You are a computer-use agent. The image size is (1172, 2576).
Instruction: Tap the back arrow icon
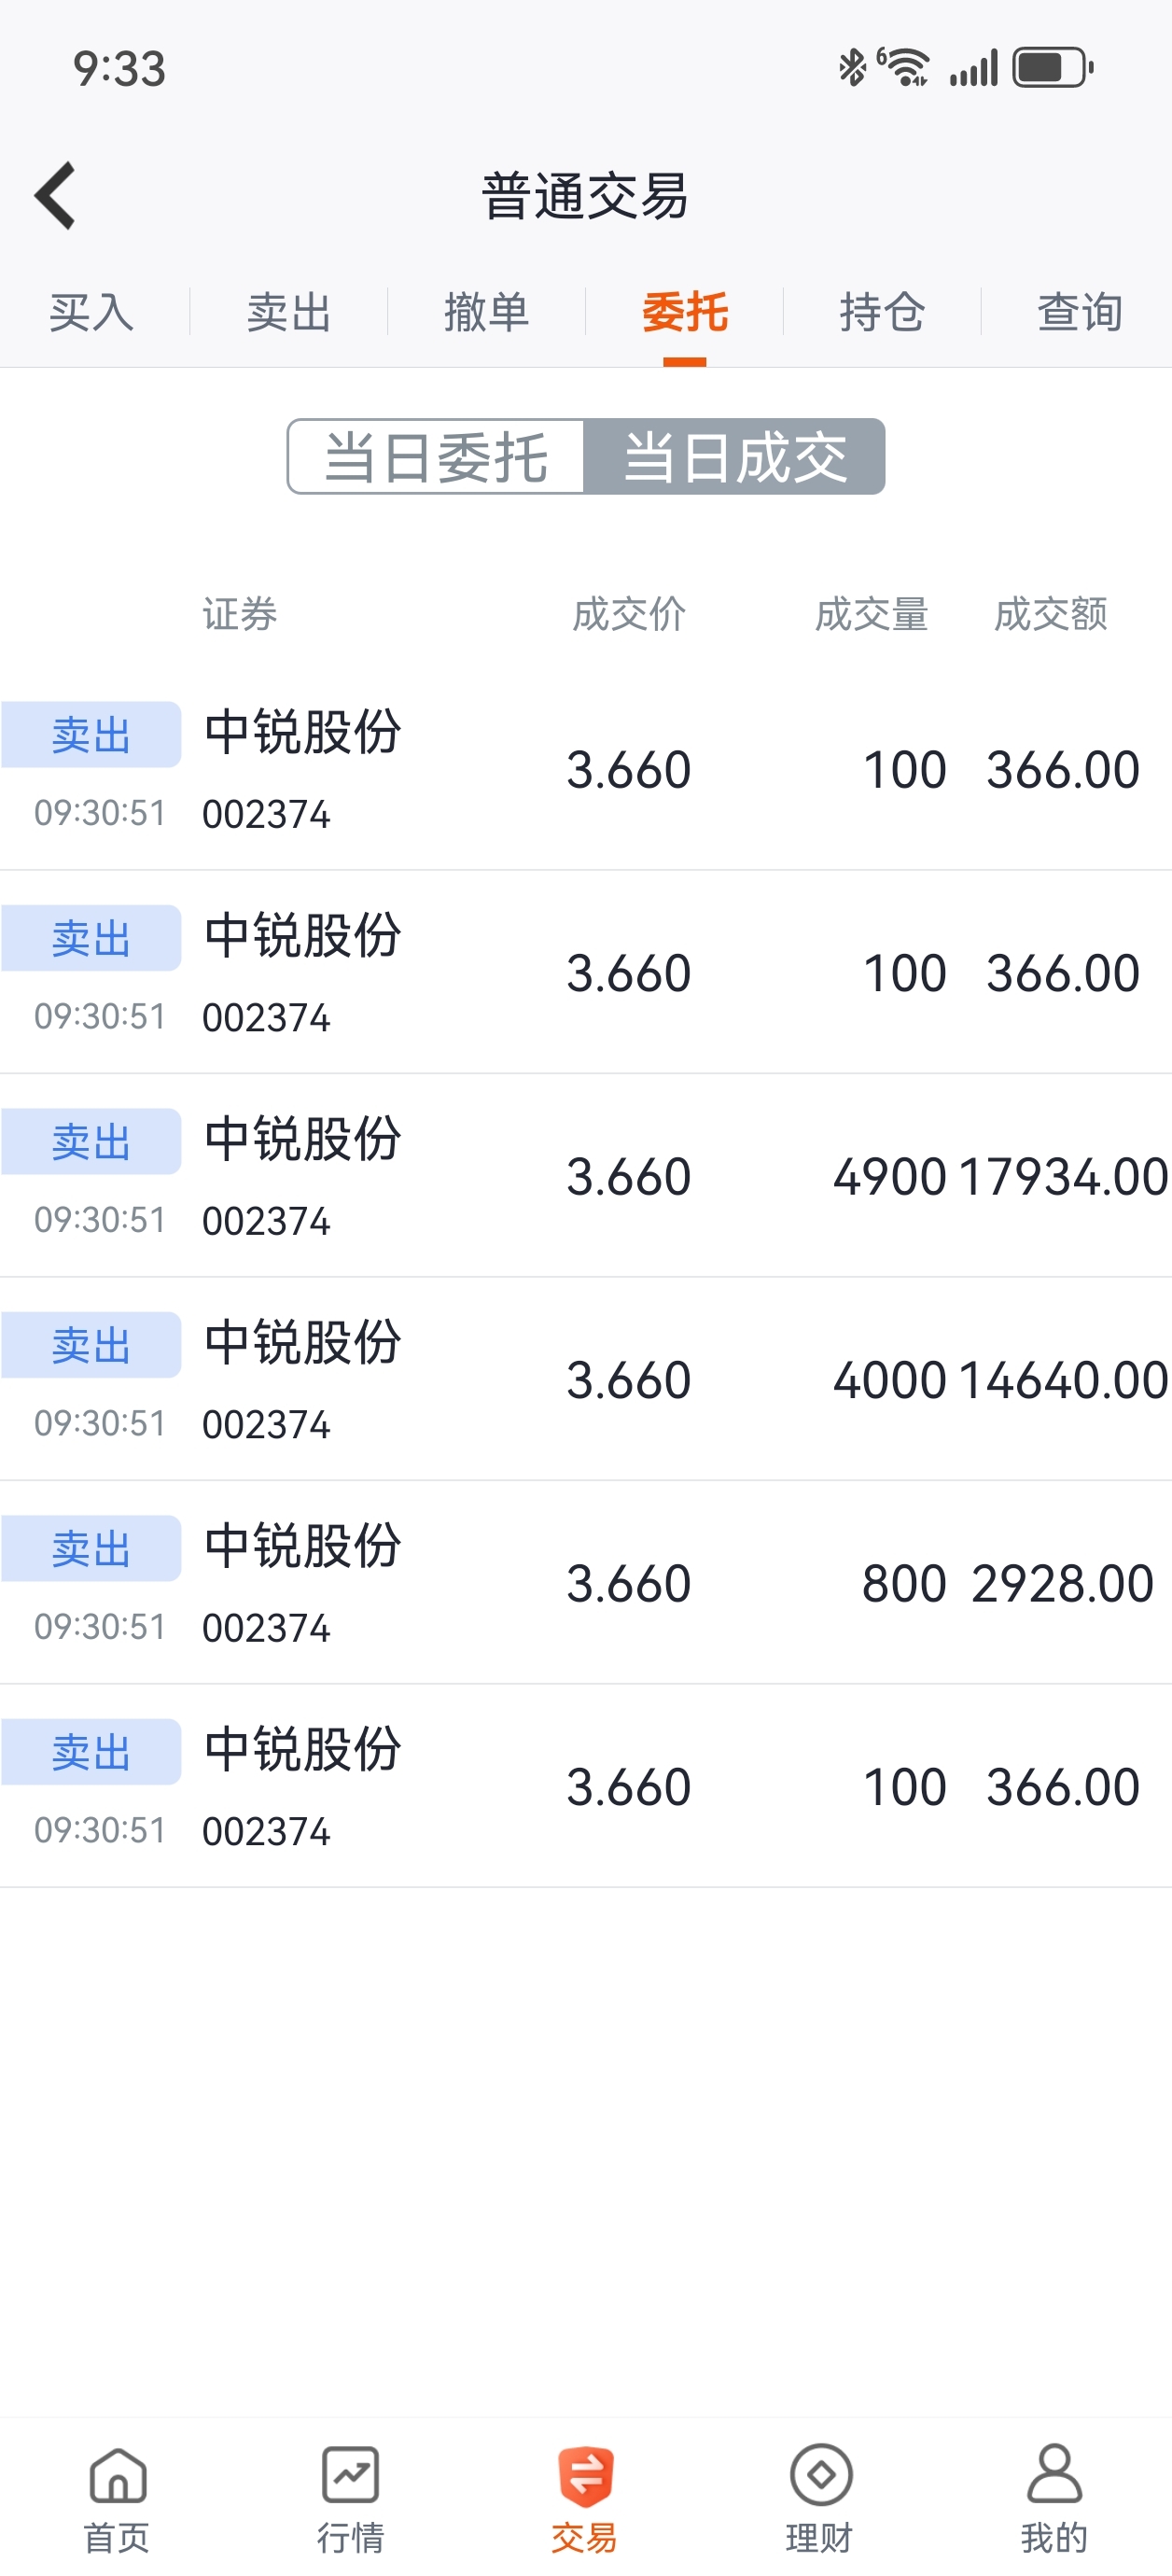(56, 196)
